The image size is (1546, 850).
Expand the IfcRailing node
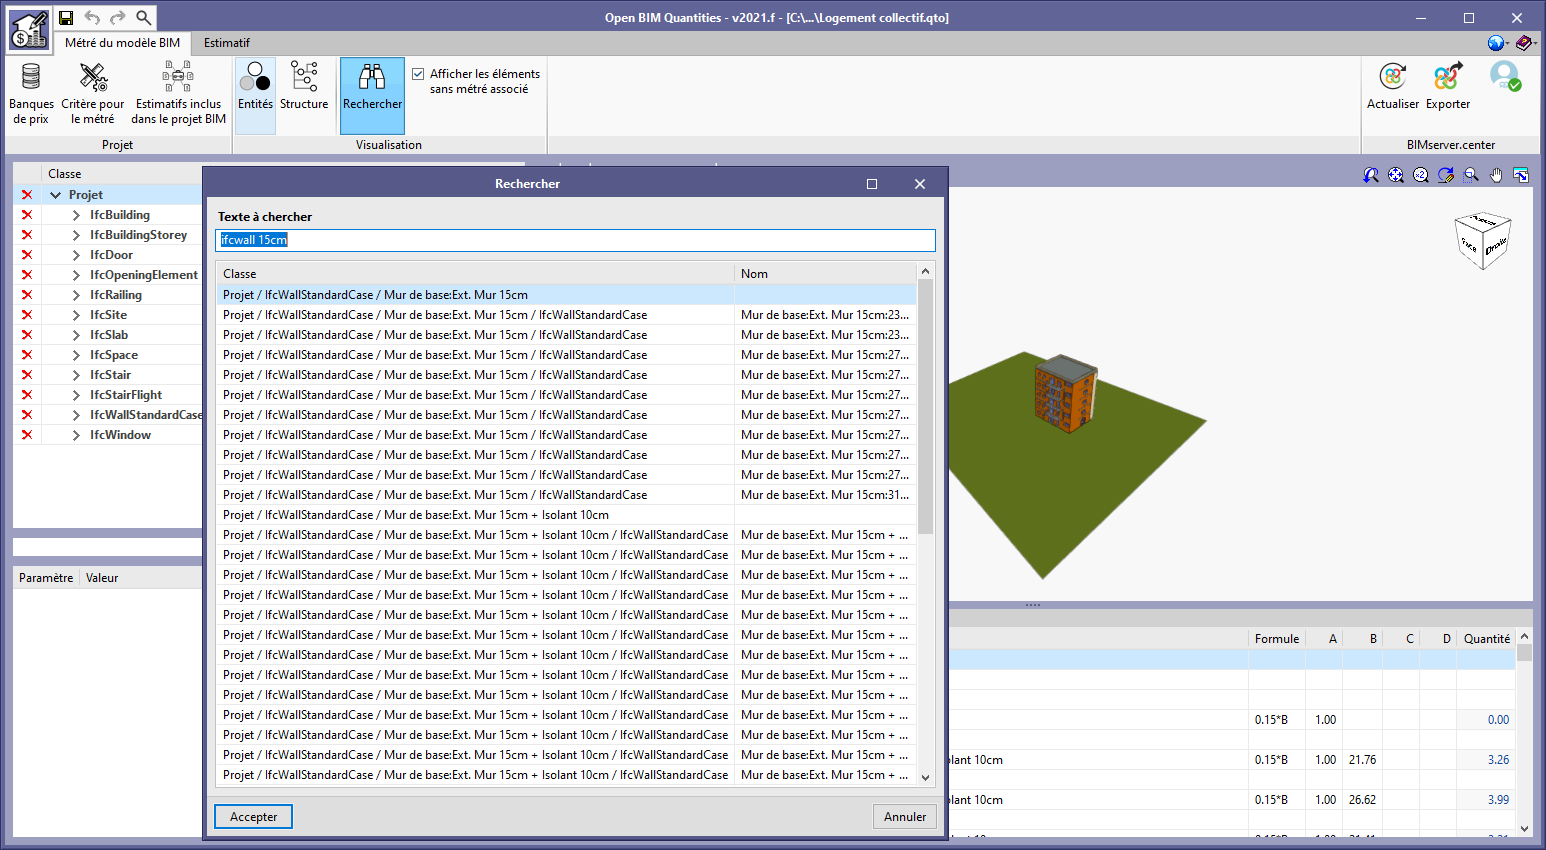coord(76,295)
